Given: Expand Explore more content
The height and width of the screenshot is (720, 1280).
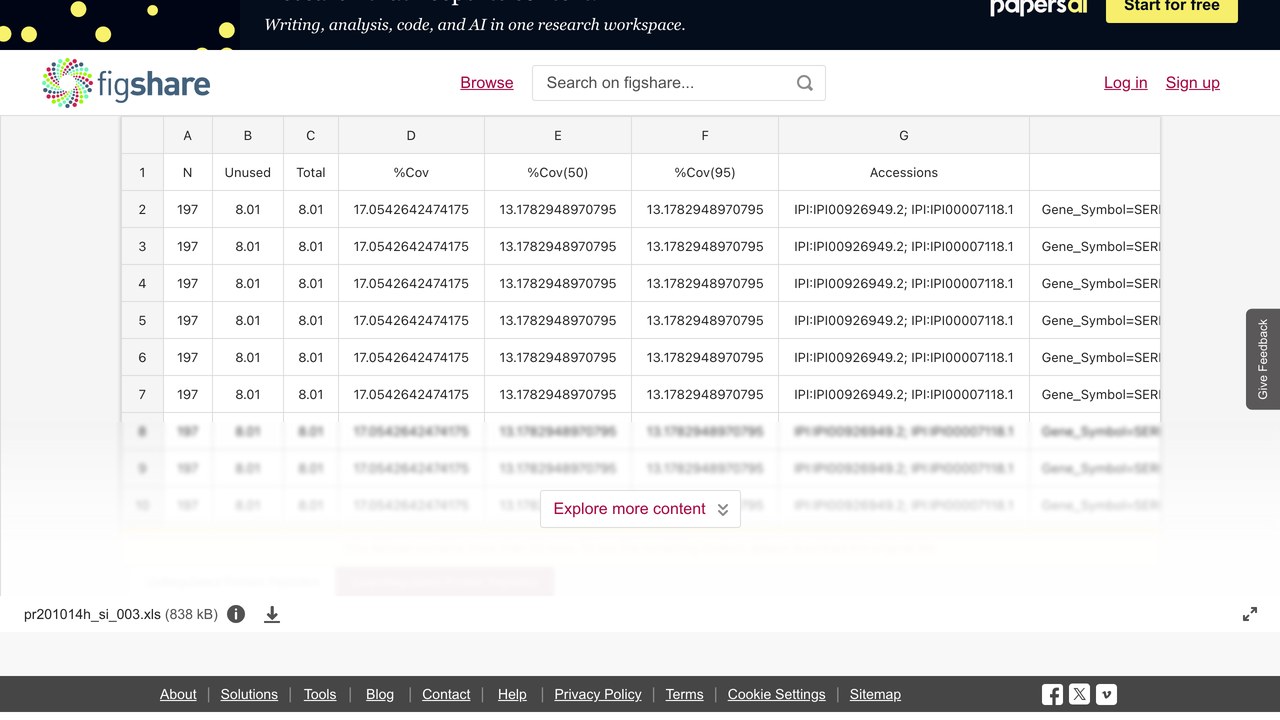Looking at the screenshot, I should [x=640, y=509].
